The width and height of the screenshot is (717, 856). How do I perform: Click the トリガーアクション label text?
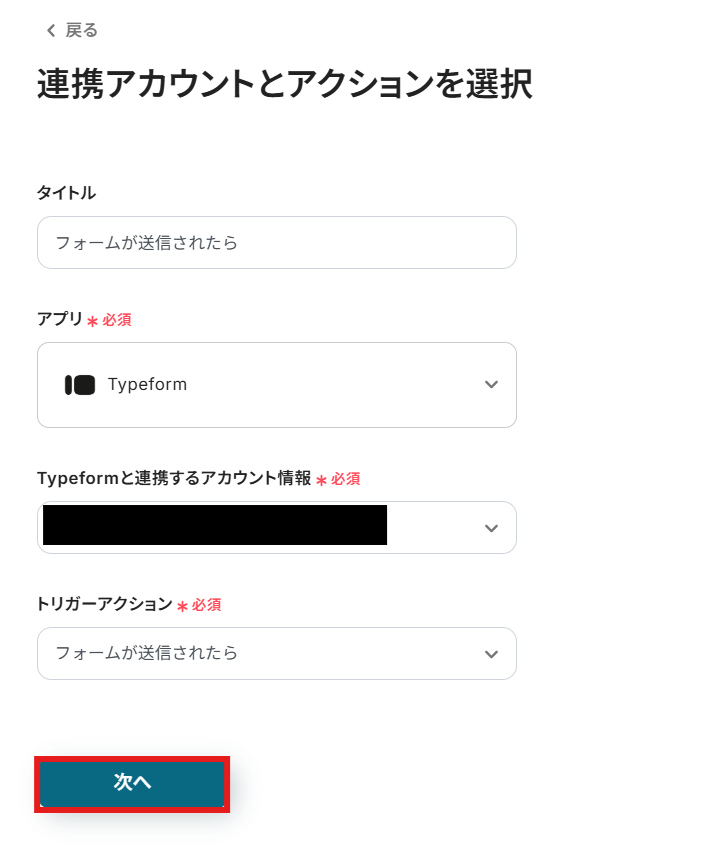pyautogui.click(x=104, y=604)
